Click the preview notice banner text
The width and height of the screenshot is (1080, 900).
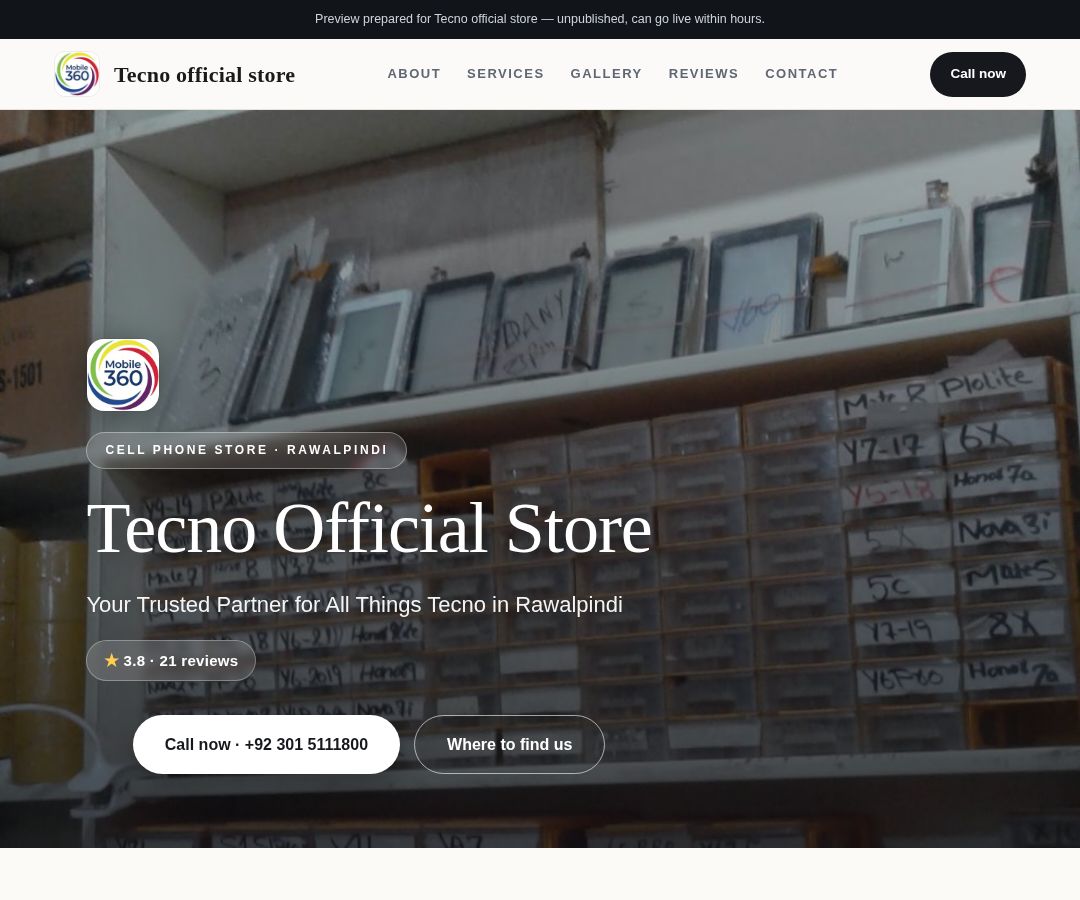click(539, 19)
